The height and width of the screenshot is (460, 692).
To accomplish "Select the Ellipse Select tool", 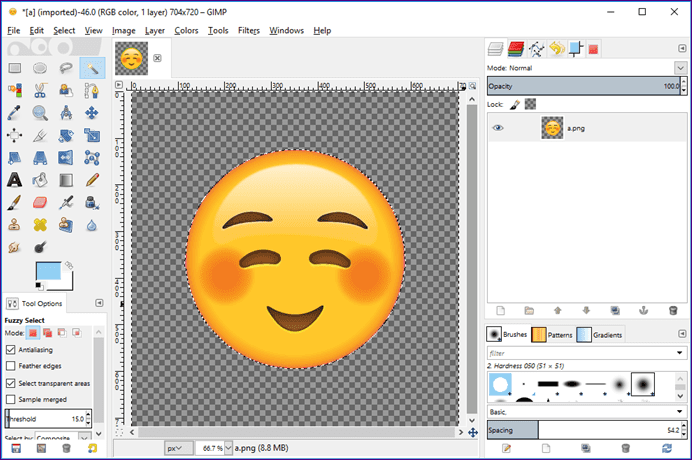I will [40, 68].
